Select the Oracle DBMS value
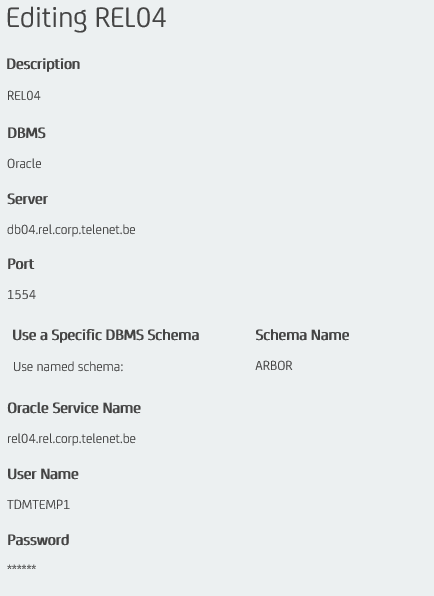The height and width of the screenshot is (596, 434). pos(24,164)
